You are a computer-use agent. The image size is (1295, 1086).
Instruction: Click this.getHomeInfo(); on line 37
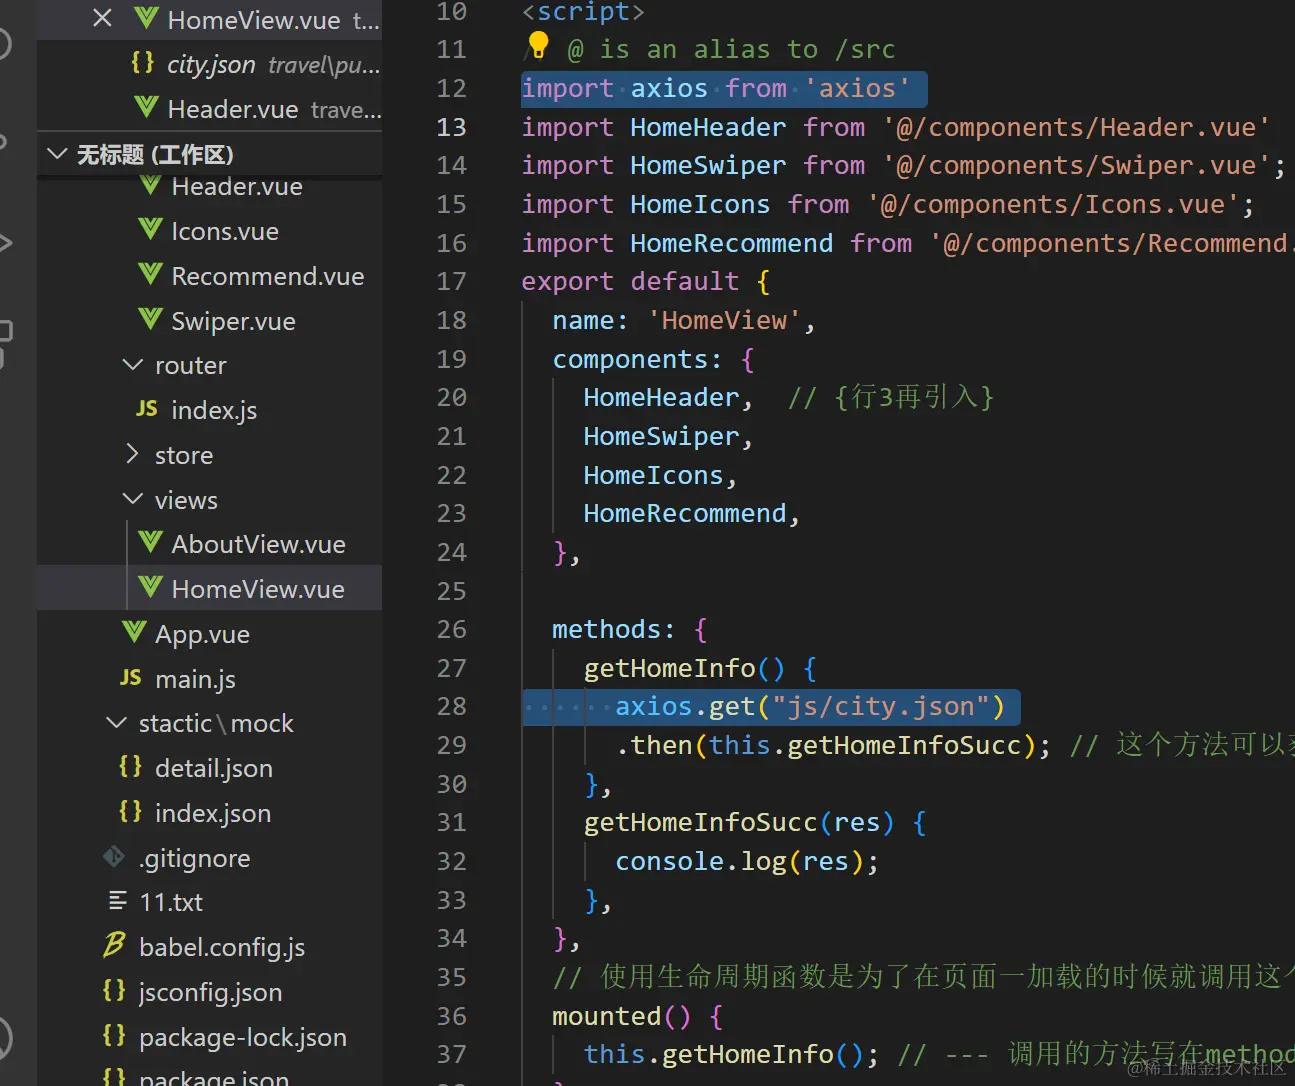tap(731, 1054)
